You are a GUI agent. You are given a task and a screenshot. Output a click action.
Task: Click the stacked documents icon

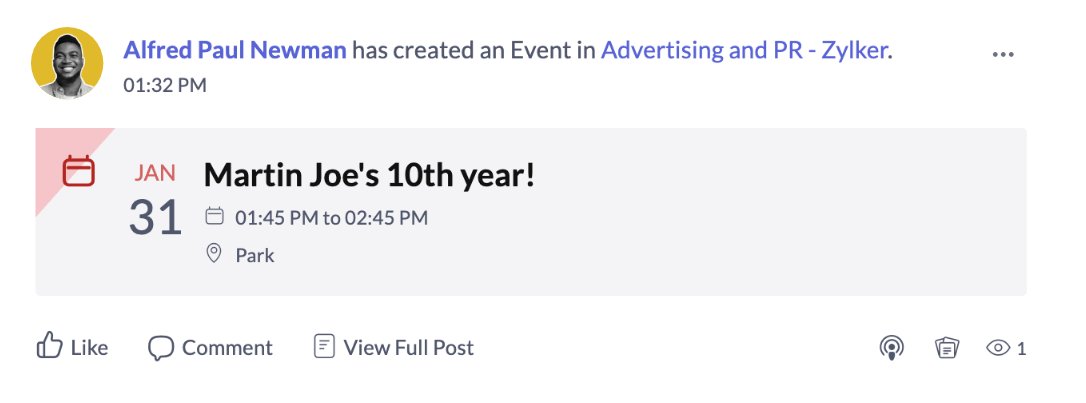click(946, 347)
